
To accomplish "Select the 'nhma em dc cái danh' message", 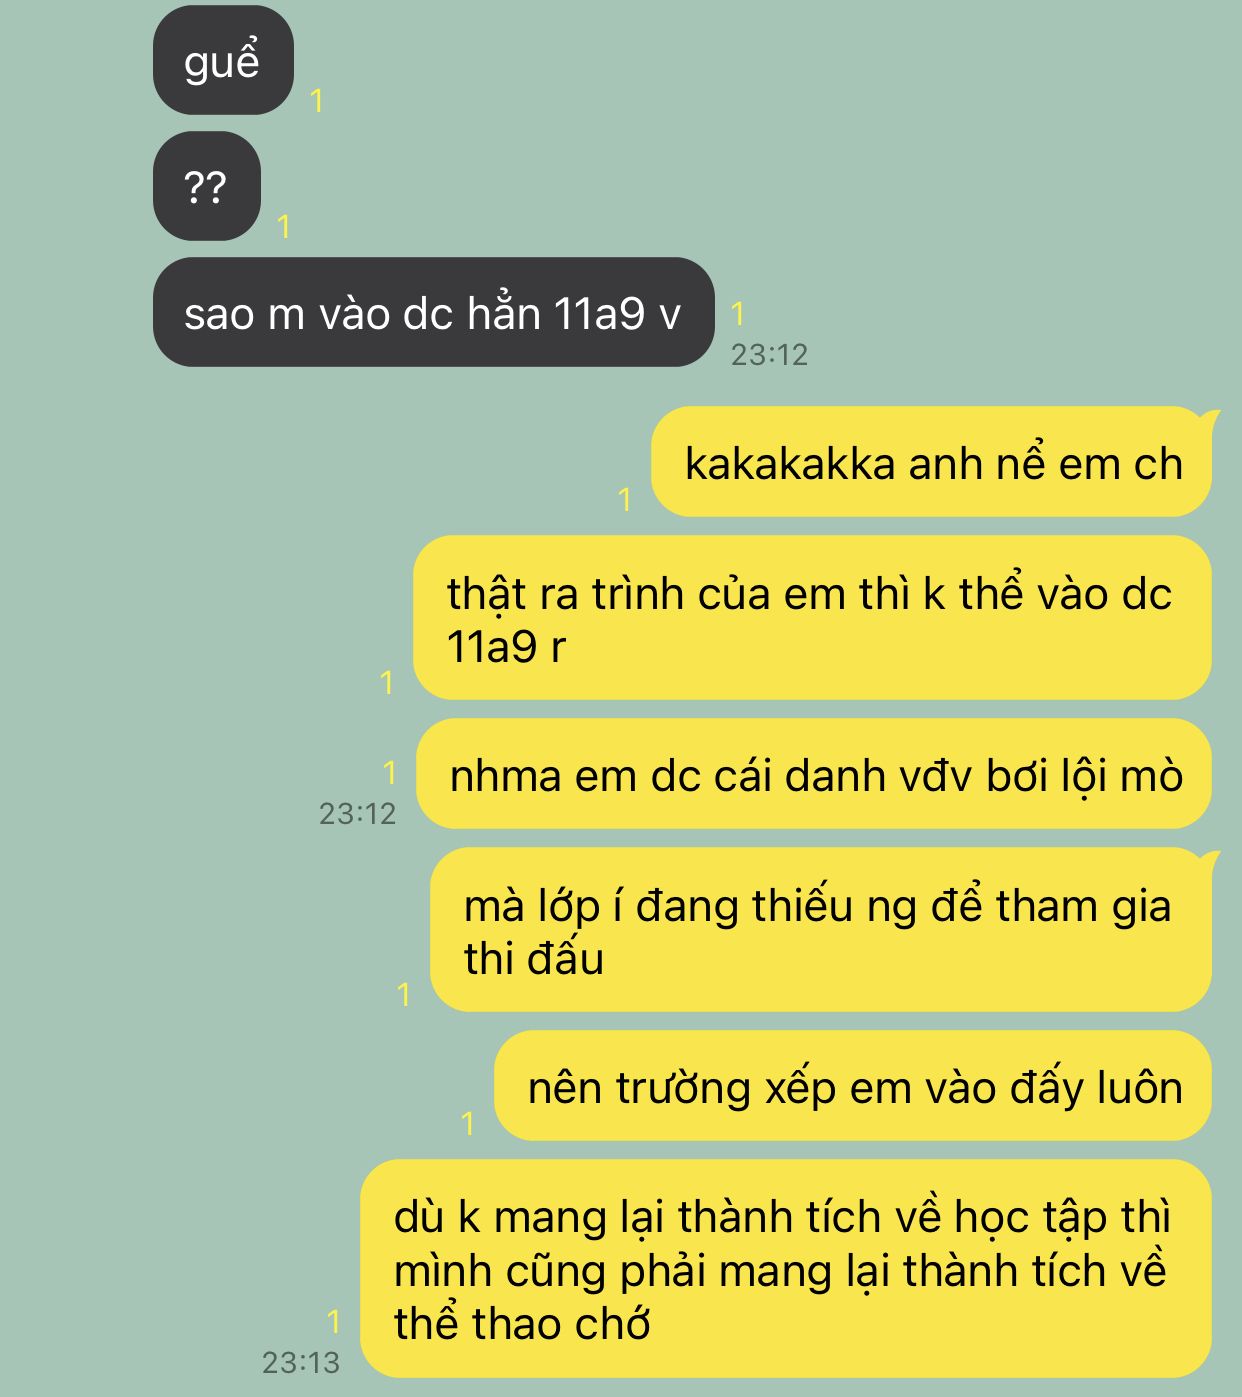I will pyautogui.click(x=814, y=774).
